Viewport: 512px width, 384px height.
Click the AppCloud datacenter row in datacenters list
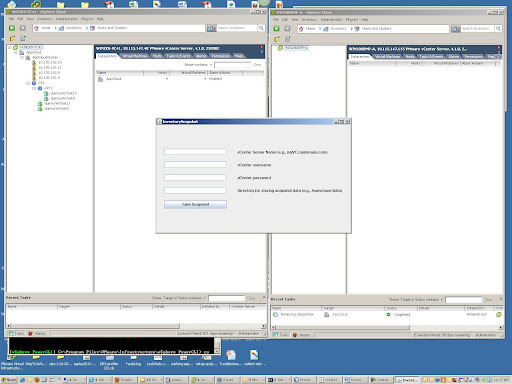[179, 79]
